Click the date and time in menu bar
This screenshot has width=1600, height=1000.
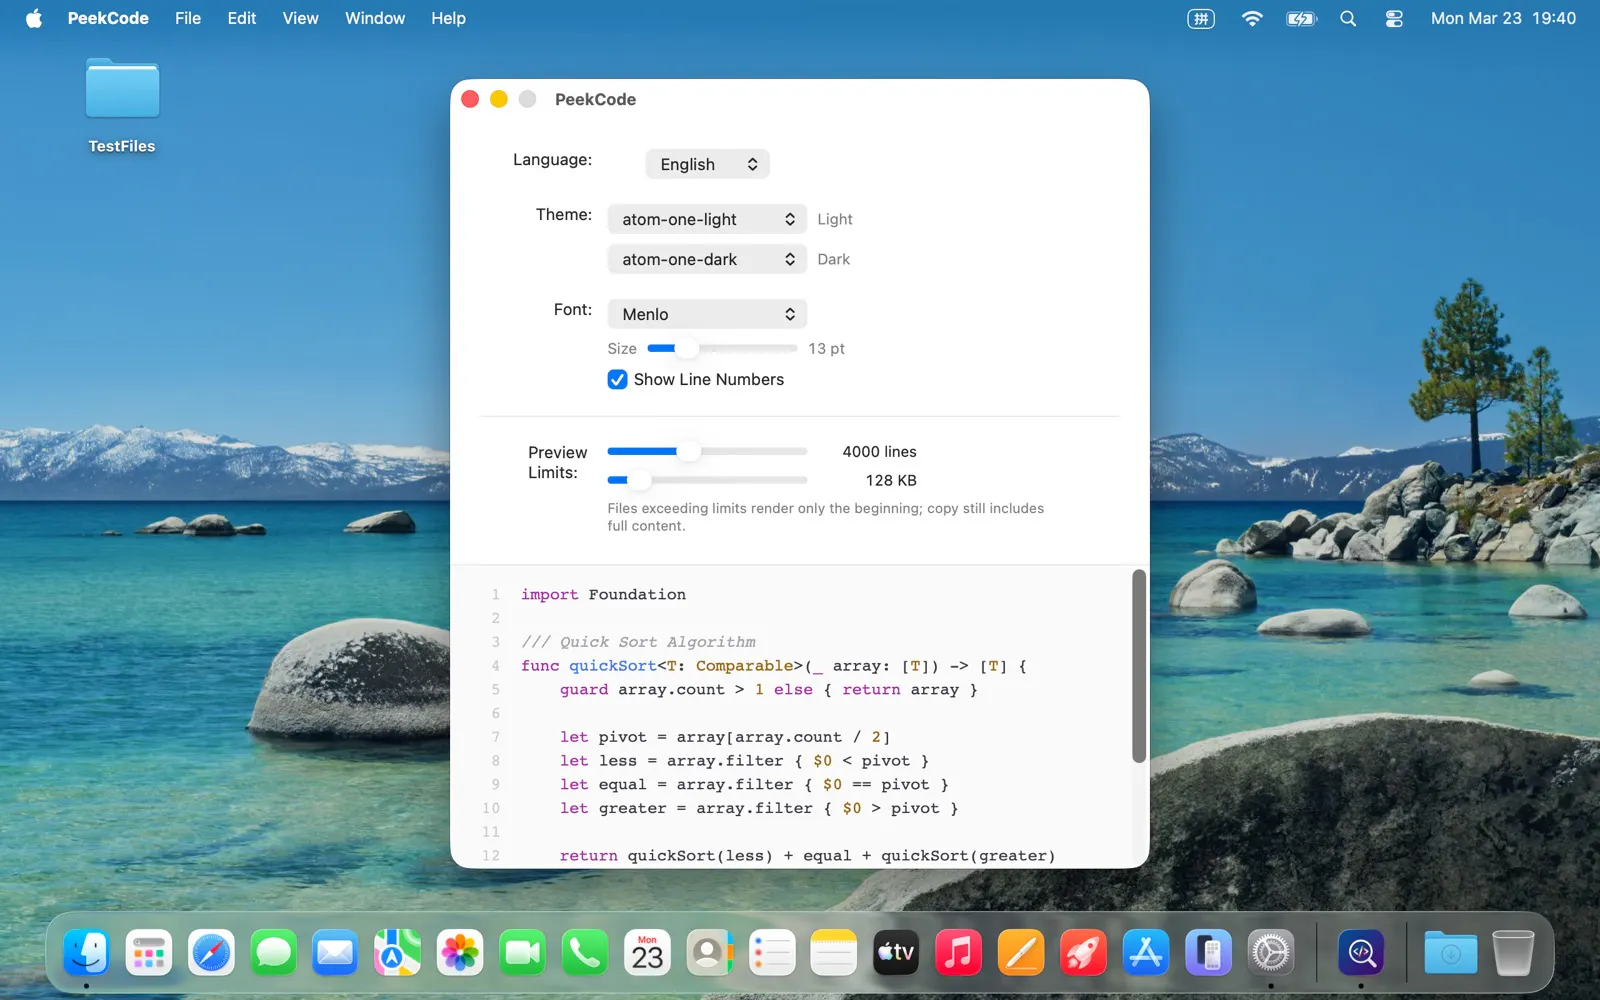tap(1503, 18)
